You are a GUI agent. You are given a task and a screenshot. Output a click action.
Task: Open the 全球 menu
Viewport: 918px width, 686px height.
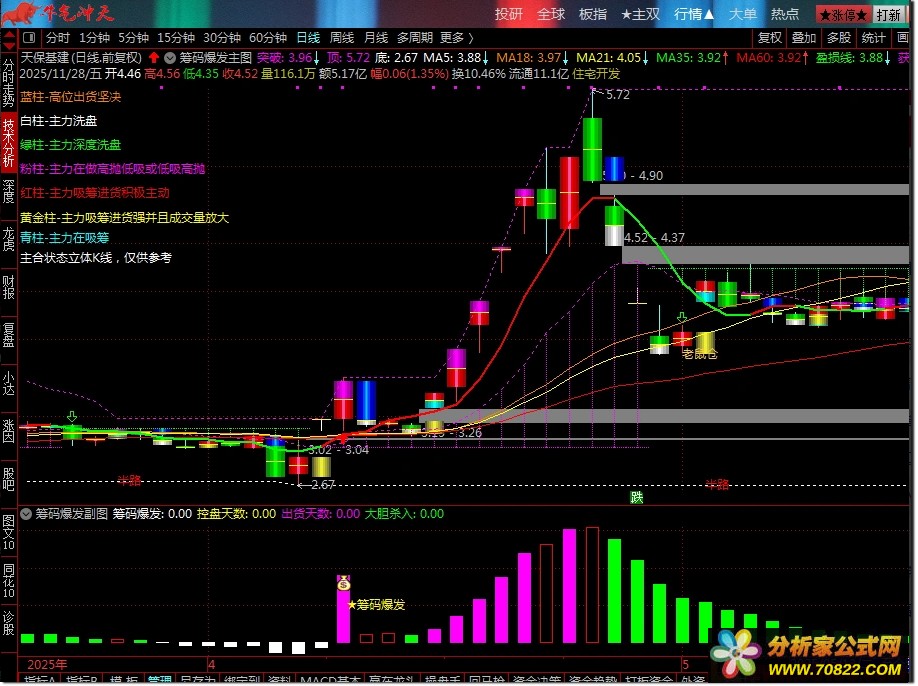click(x=550, y=14)
